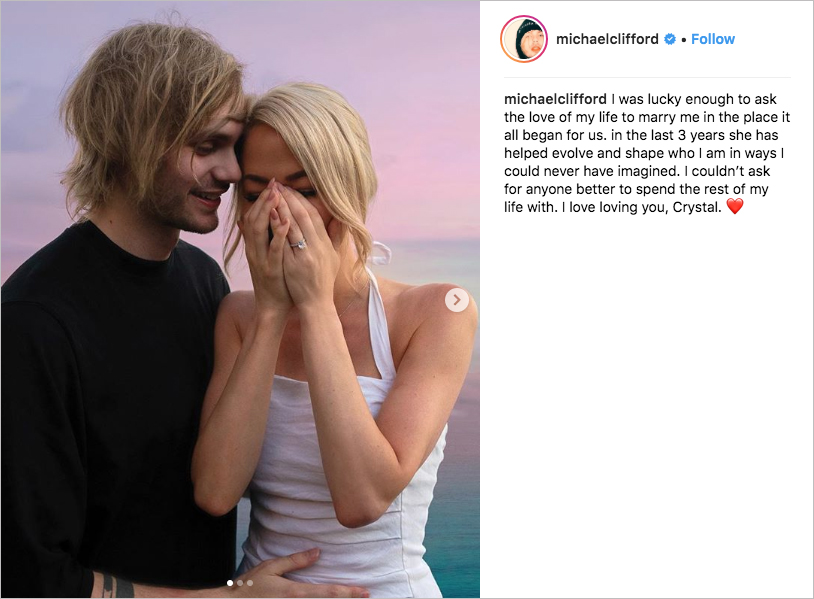Jump to the second carousel dot
The height and width of the screenshot is (599, 814).
(x=240, y=583)
